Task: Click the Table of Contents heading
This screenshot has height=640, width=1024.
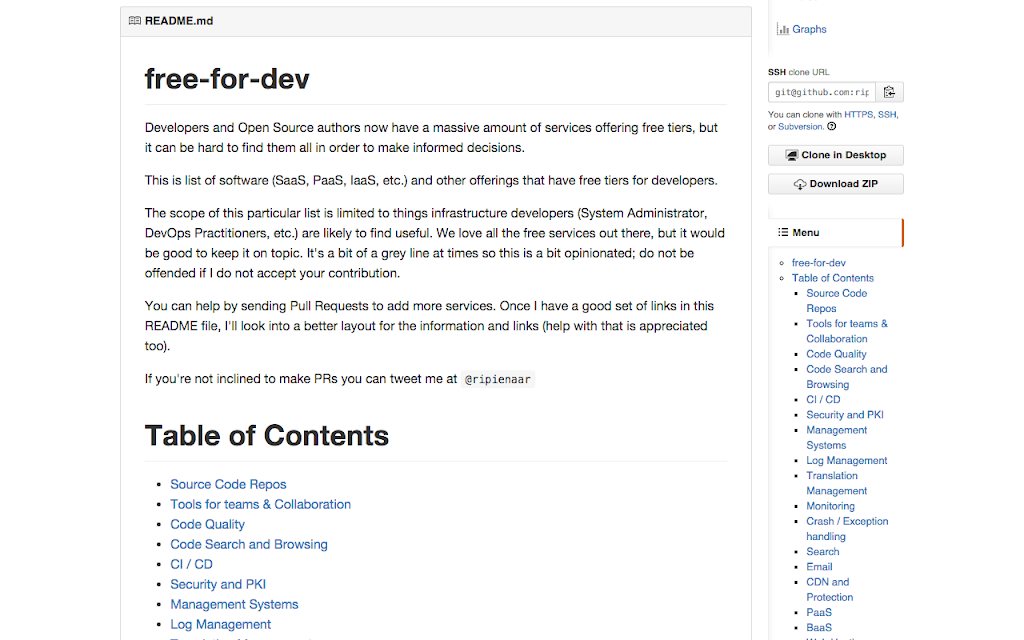Action: (266, 436)
